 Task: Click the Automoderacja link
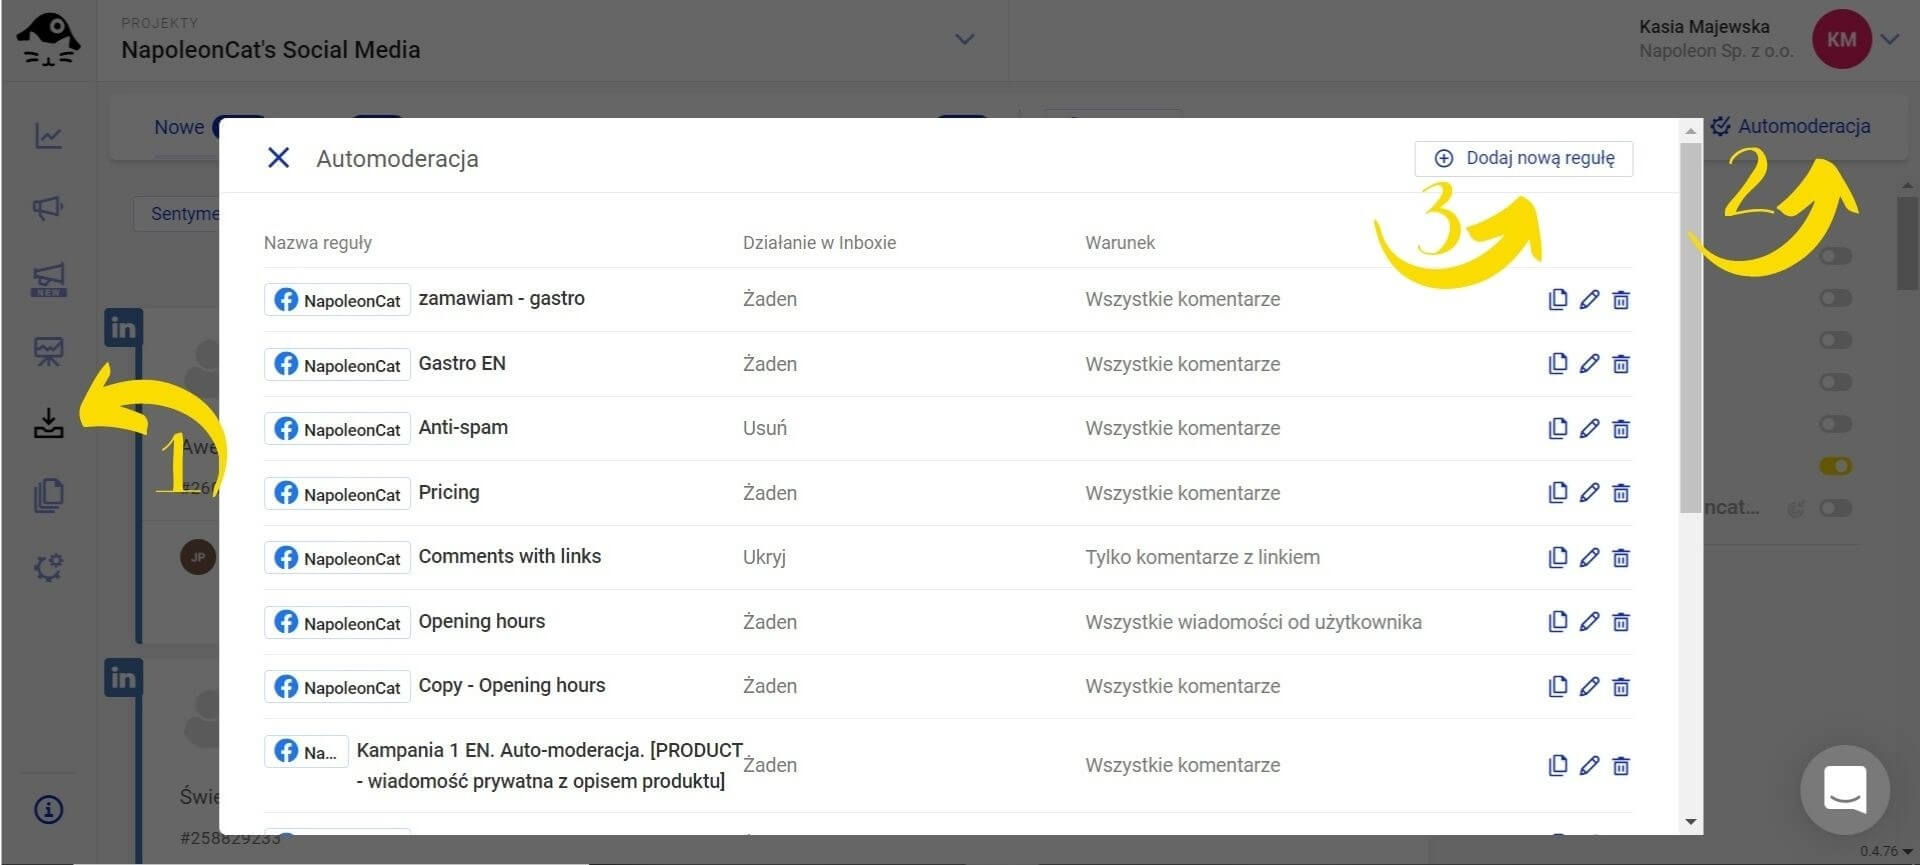point(1791,127)
